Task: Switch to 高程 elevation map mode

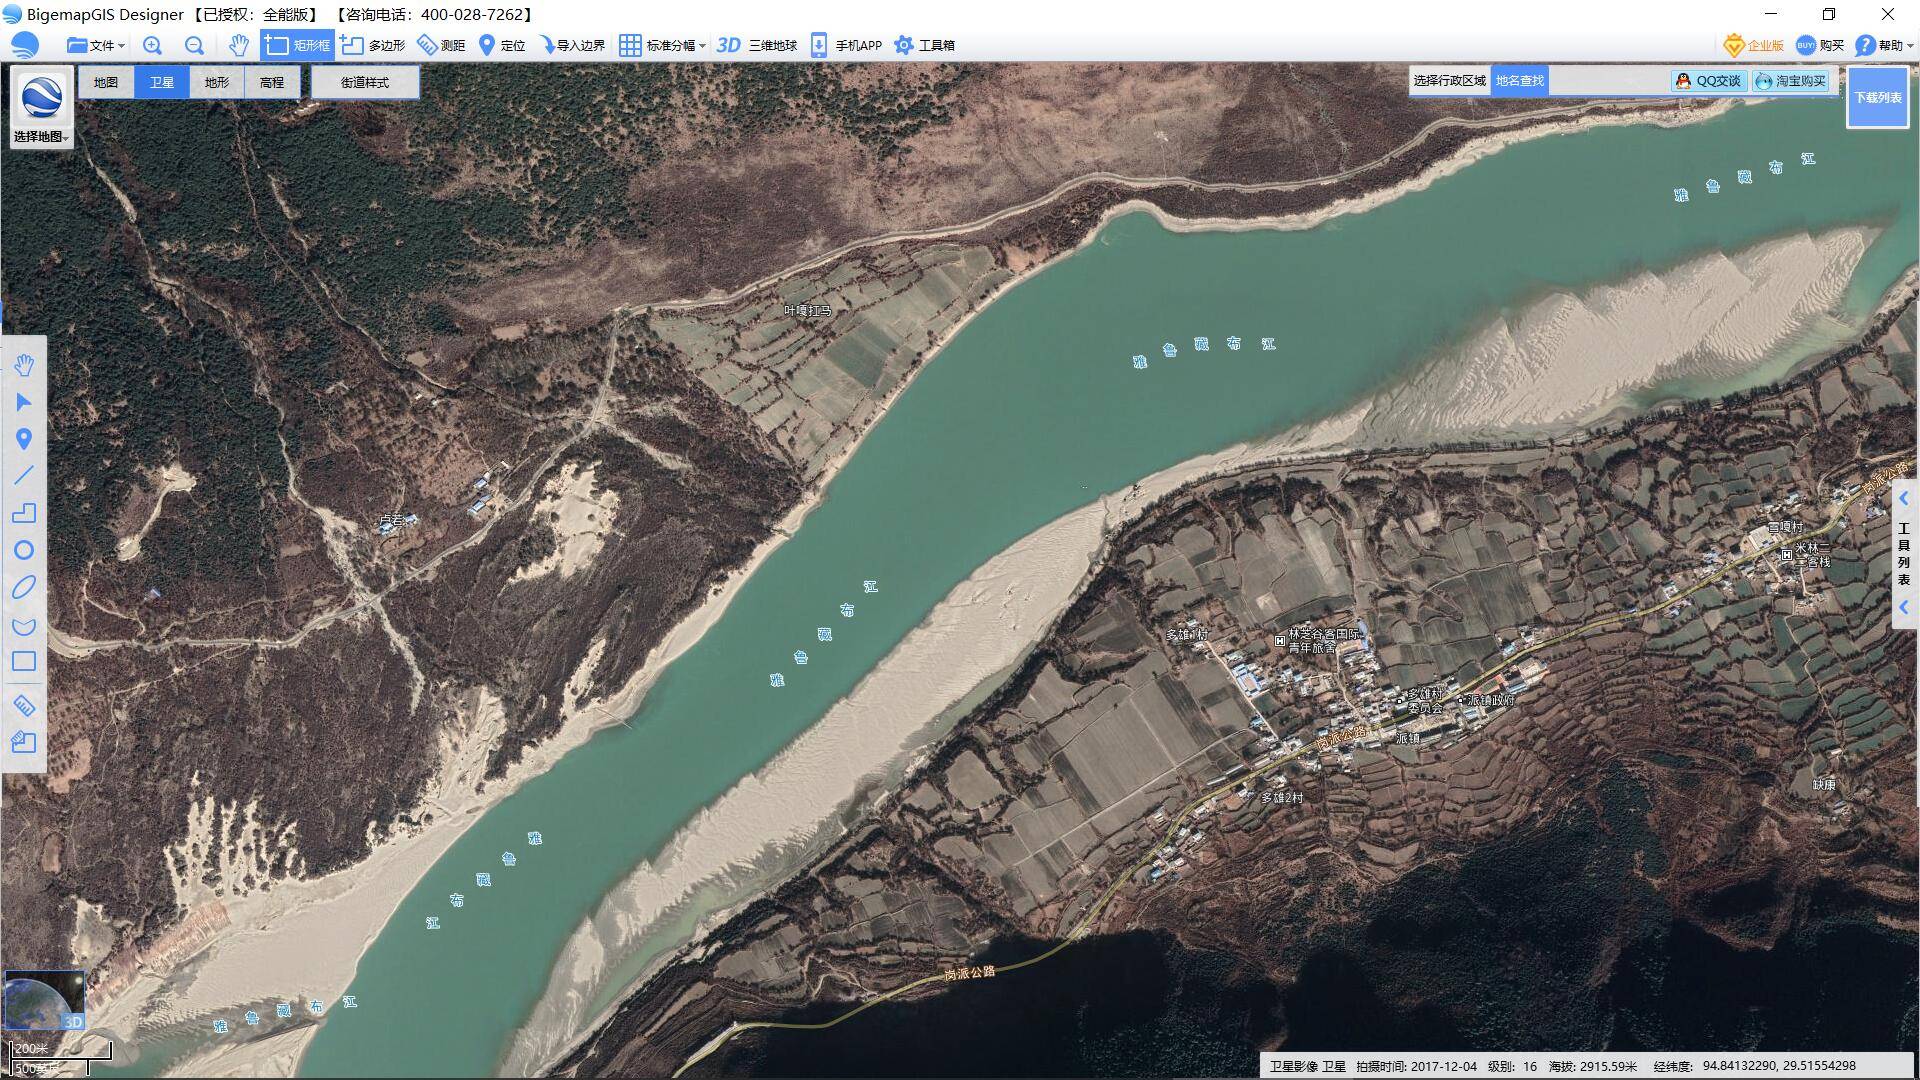Action: (271, 82)
